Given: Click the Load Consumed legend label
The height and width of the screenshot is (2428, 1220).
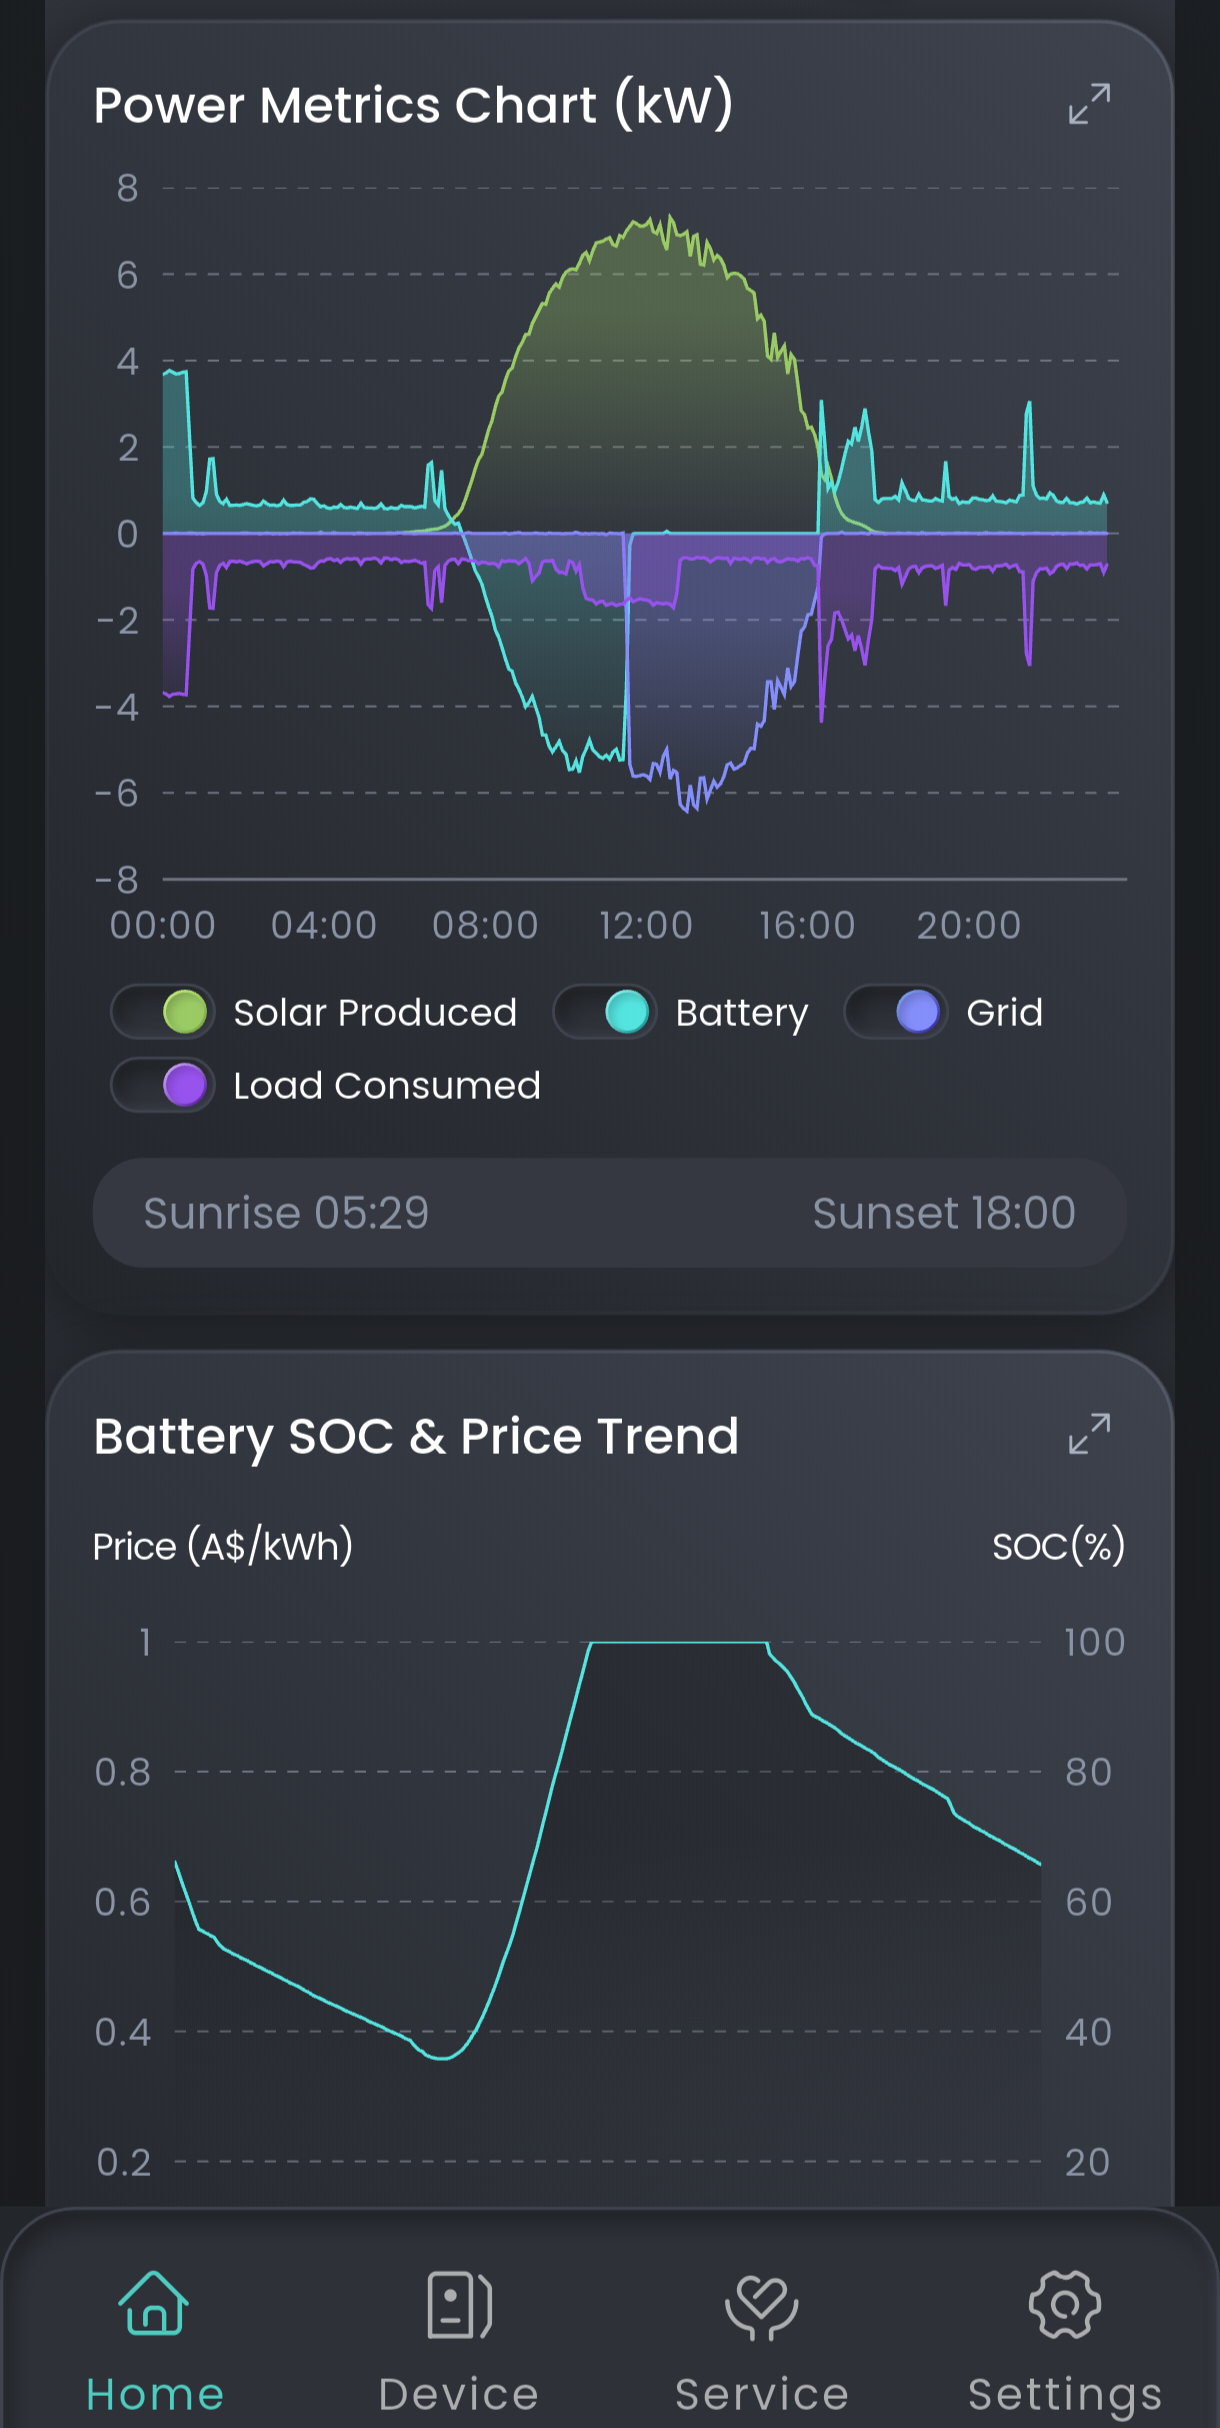Looking at the screenshot, I should tap(387, 1086).
